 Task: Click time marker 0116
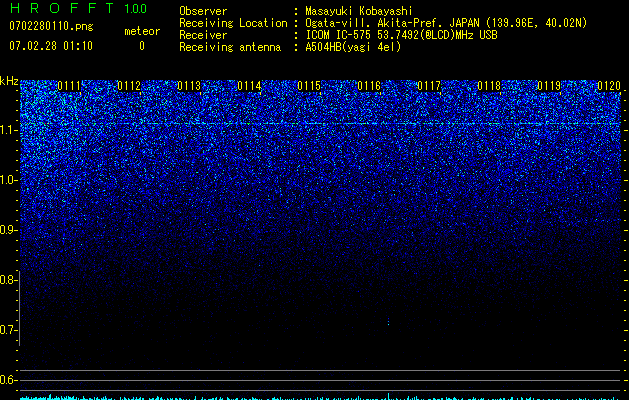click(x=369, y=86)
